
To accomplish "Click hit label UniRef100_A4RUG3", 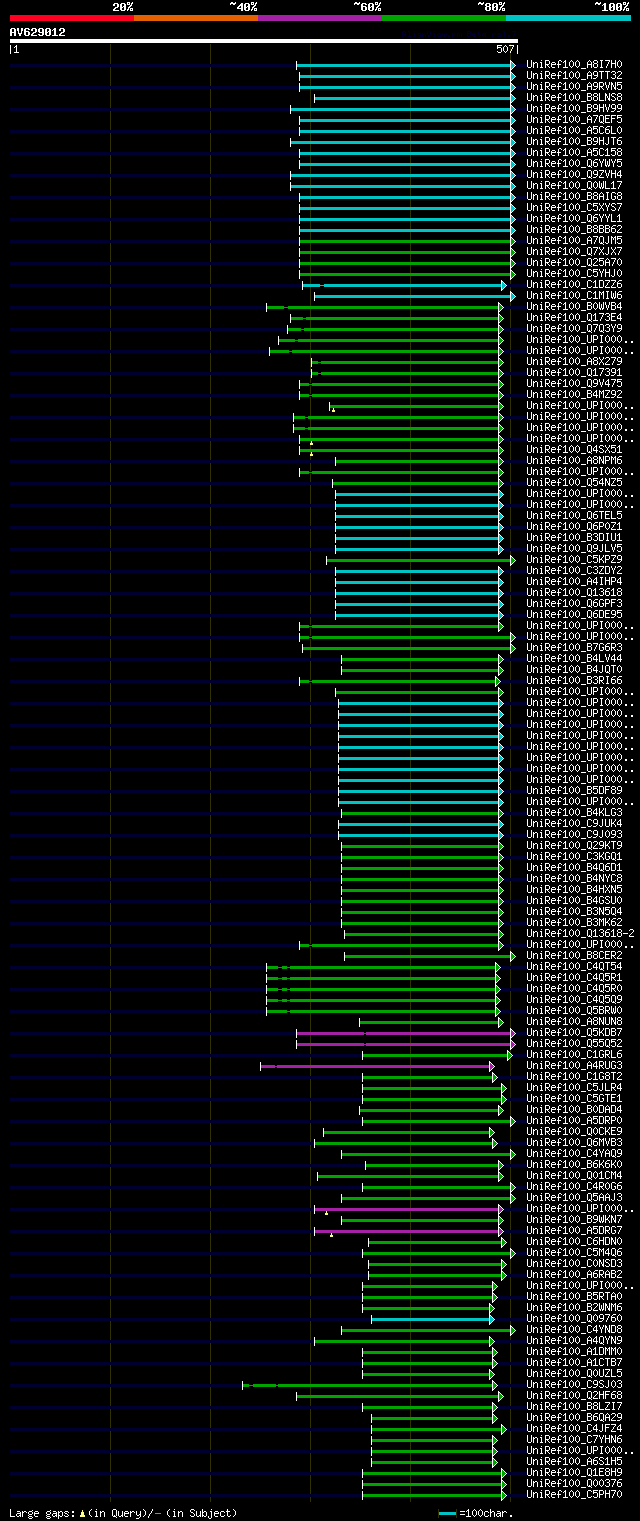I will 574,1066.
